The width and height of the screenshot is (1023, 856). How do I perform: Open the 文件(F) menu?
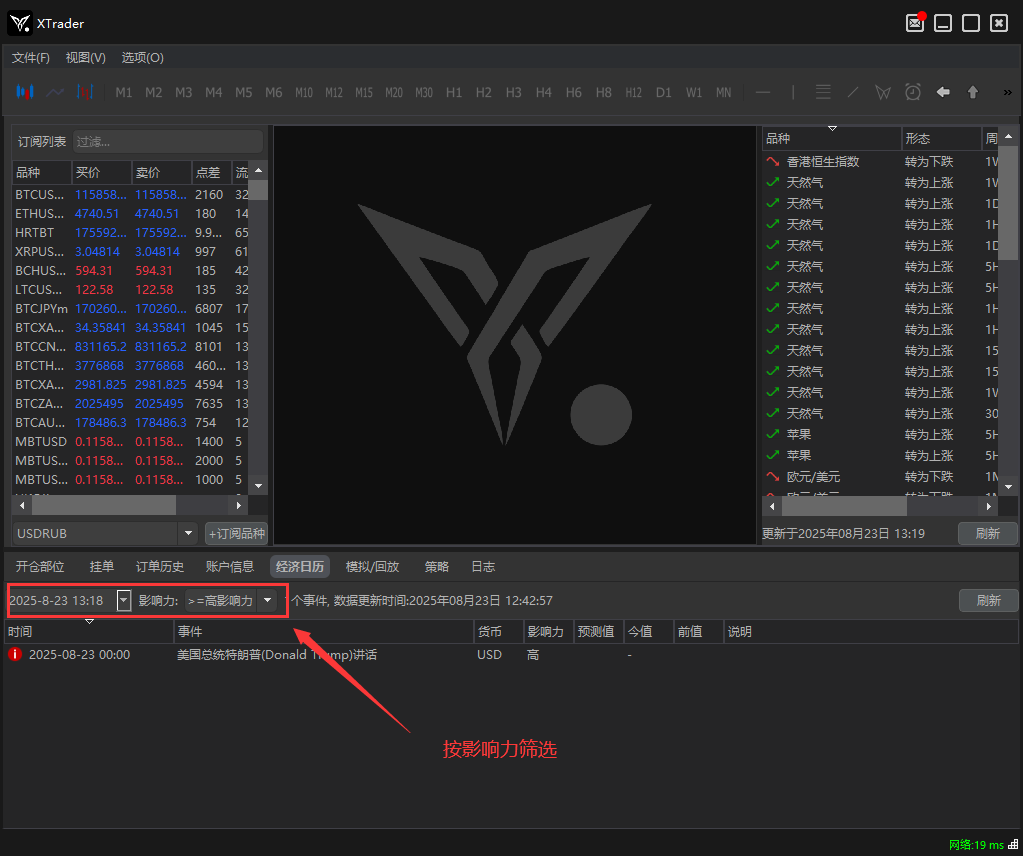pyautogui.click(x=31, y=58)
